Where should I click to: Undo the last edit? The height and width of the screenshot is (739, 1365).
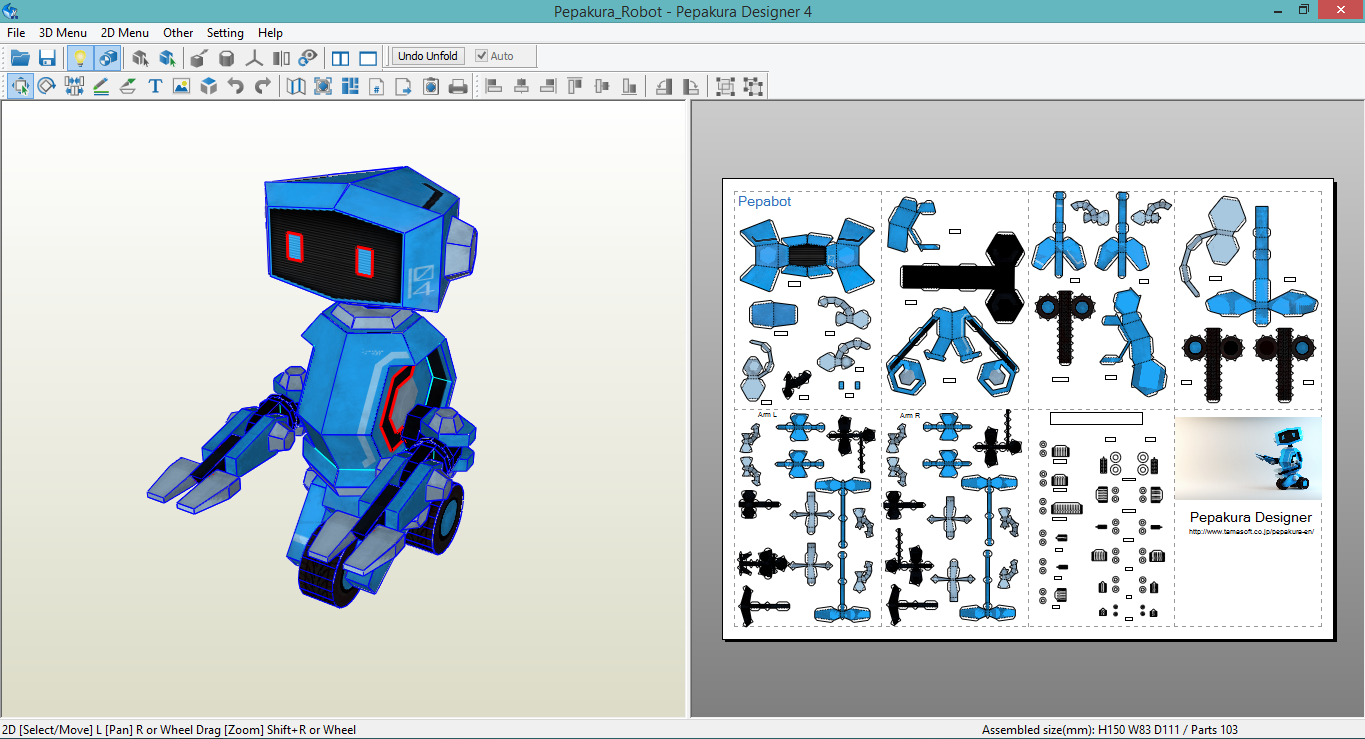coord(235,86)
